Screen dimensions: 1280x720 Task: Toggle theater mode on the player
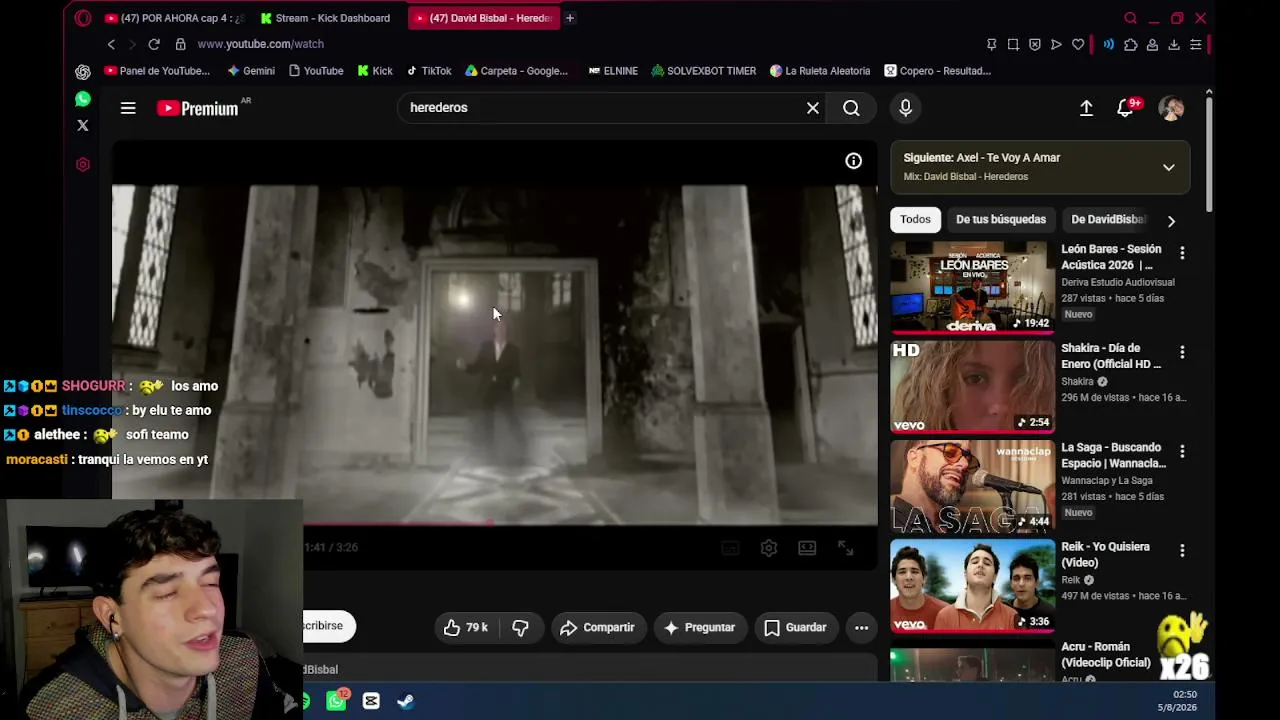pos(807,548)
